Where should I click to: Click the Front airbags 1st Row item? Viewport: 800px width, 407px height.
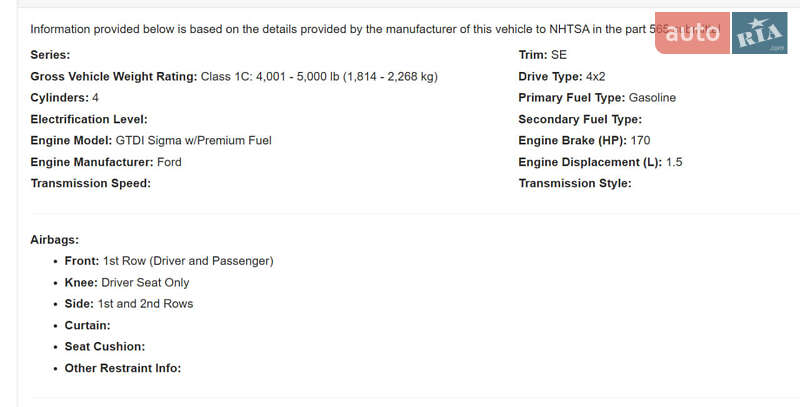pyautogui.click(x=188, y=261)
